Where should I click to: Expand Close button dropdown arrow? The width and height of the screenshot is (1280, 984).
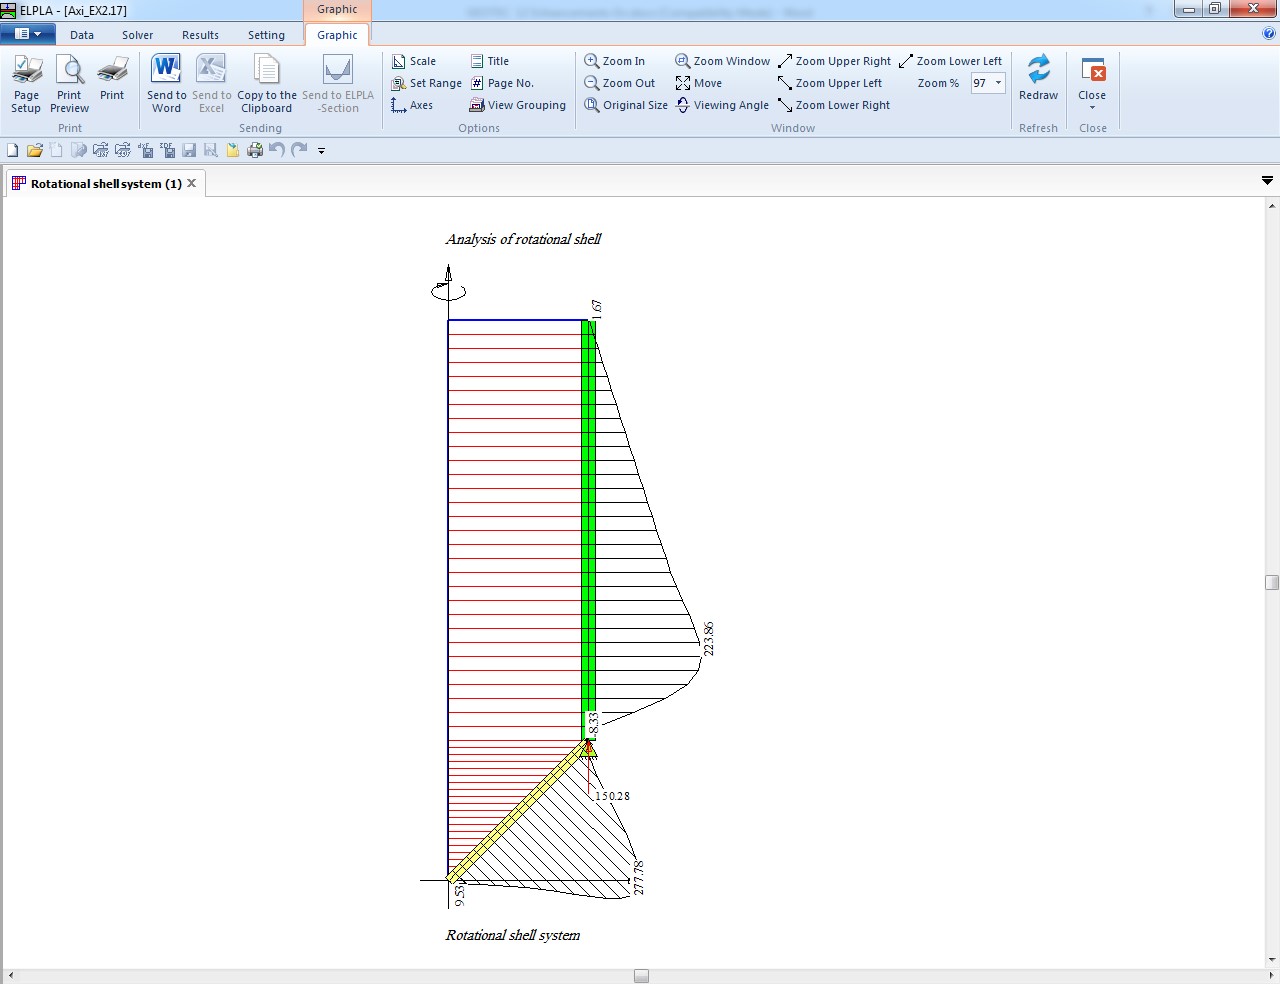pos(1092,107)
